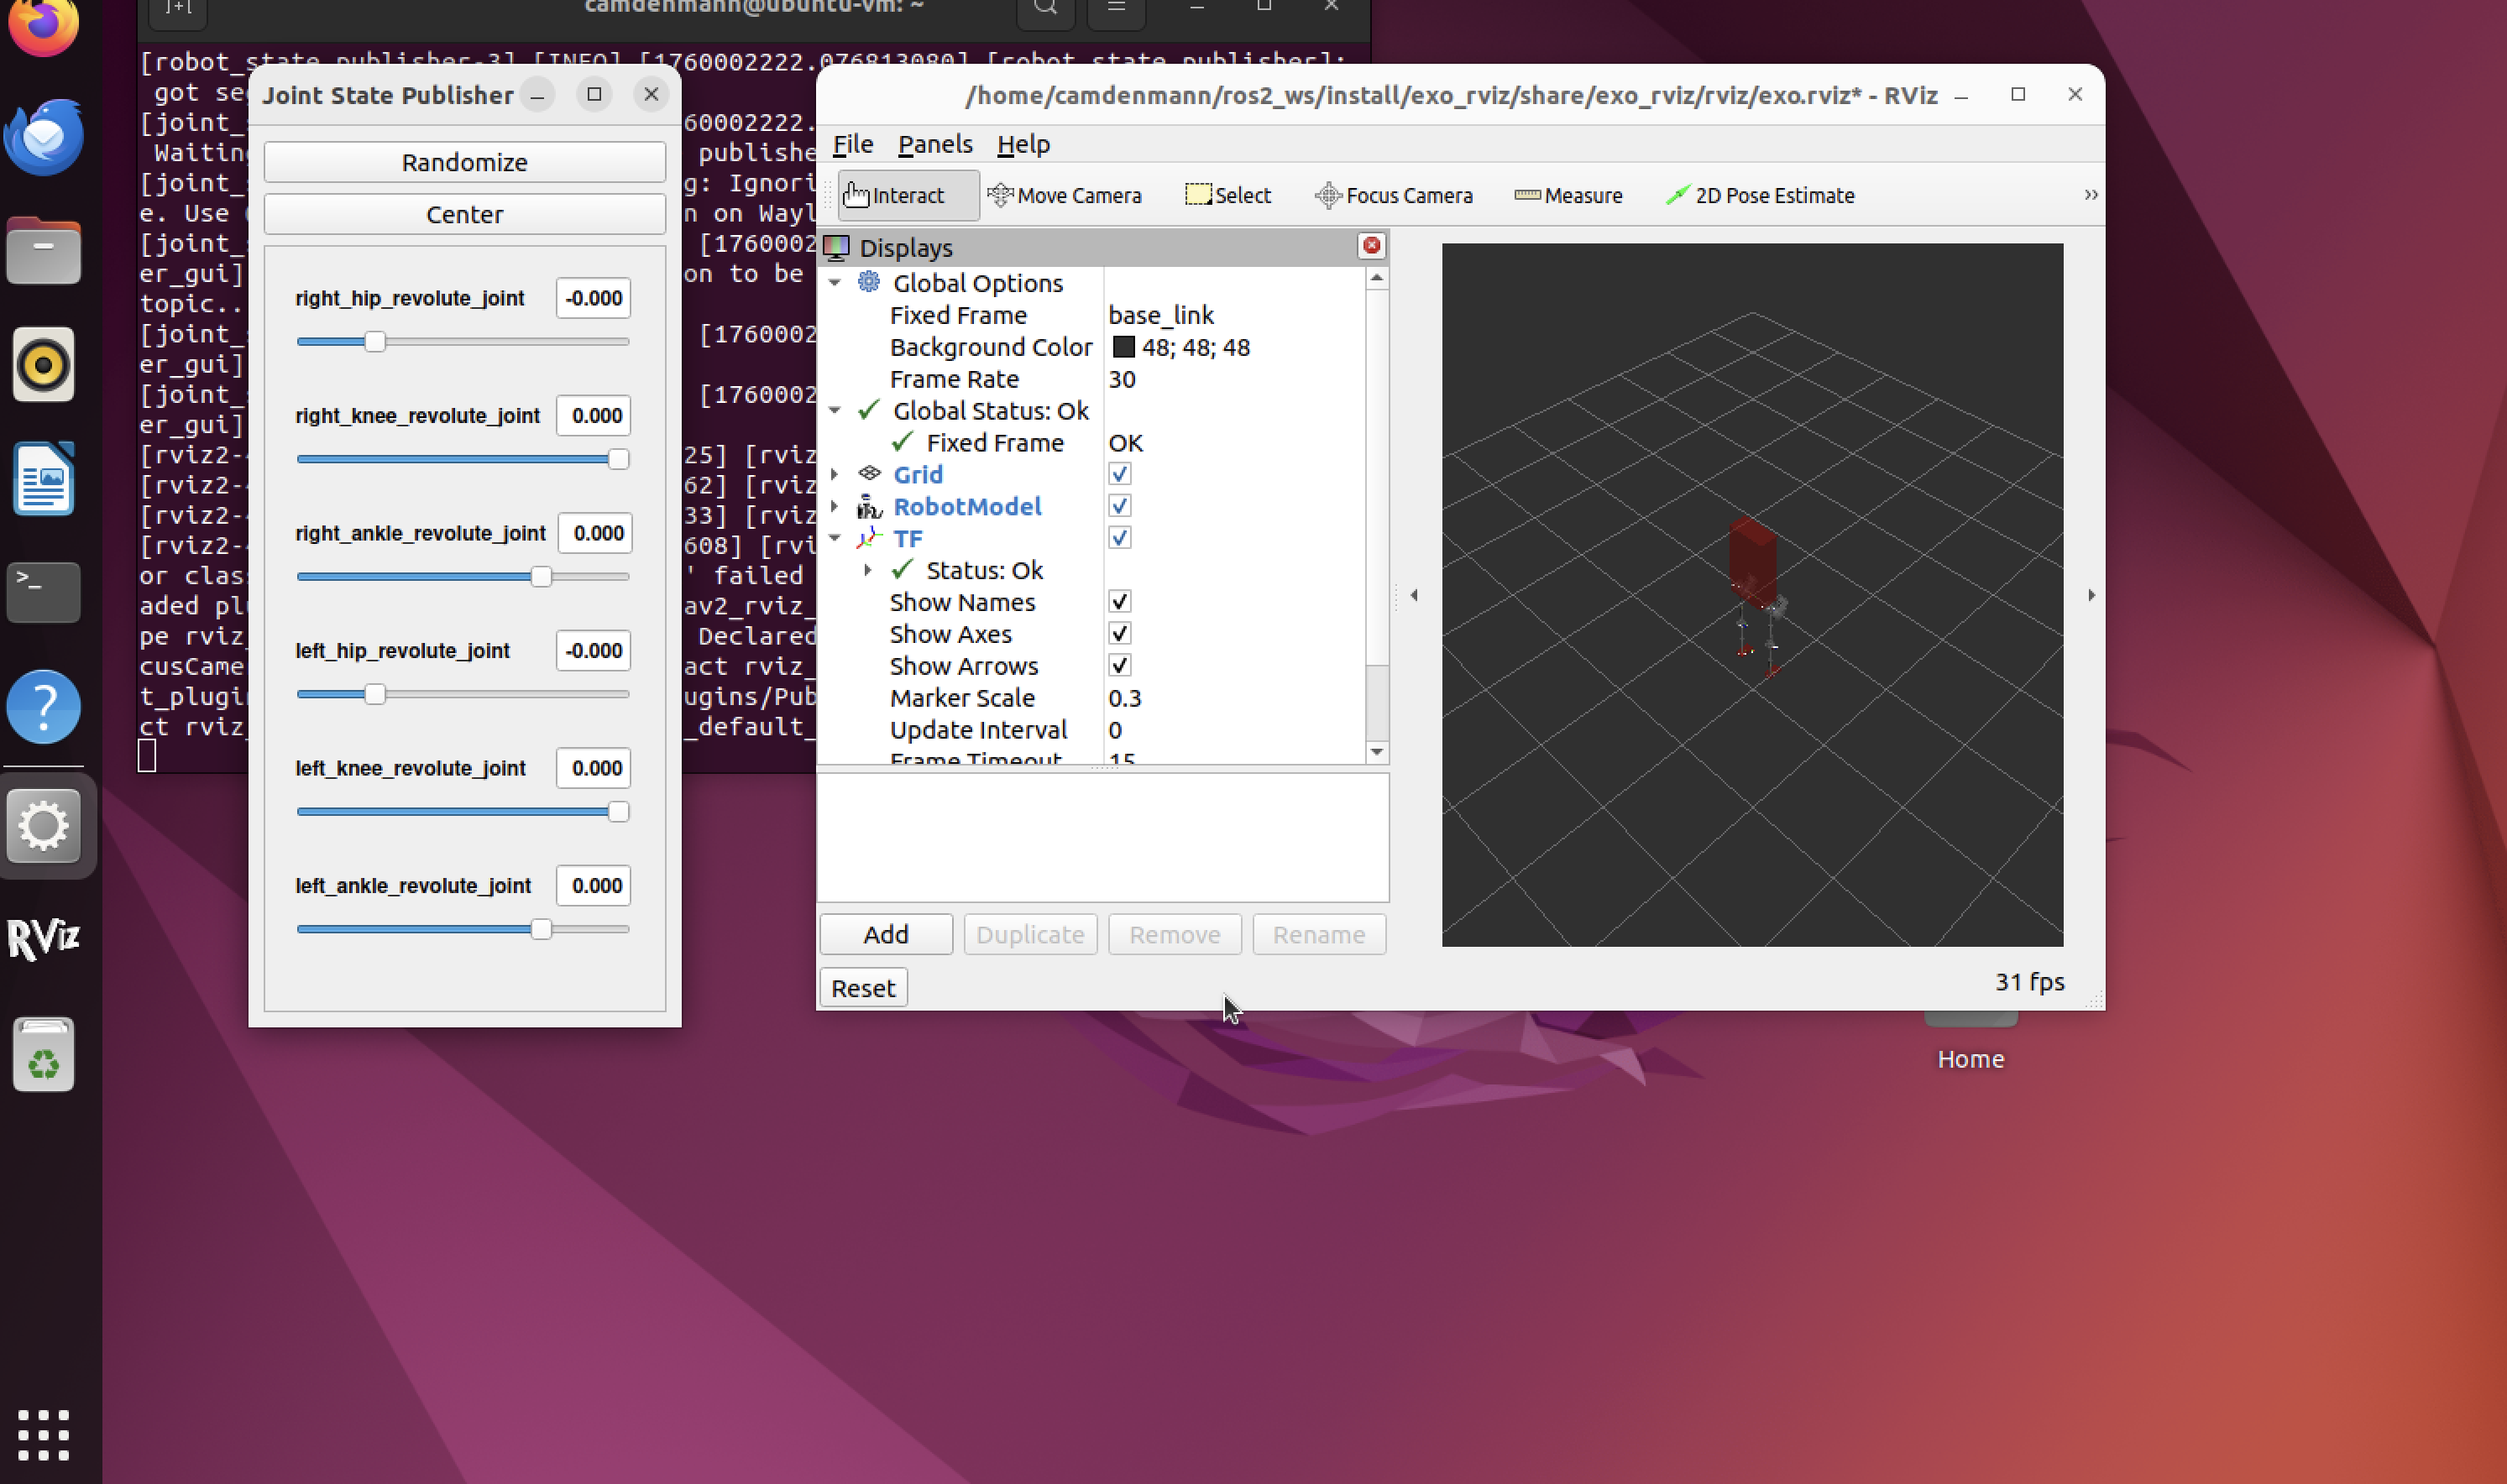
Task: Pick the Measure tool
Action: pos(1568,195)
